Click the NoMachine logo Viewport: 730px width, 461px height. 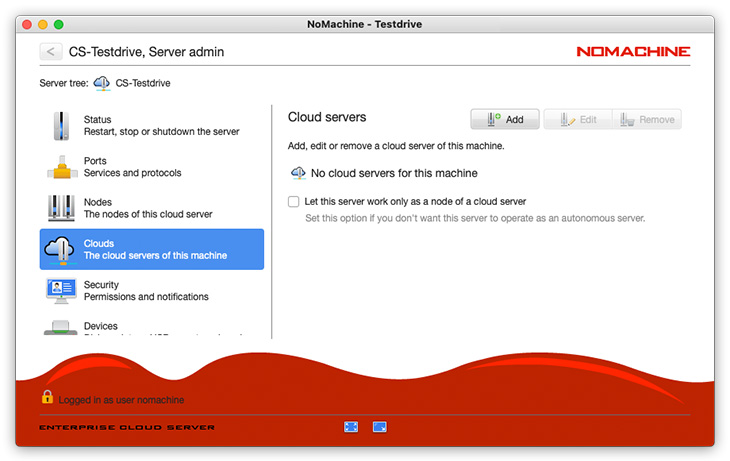tap(633, 51)
